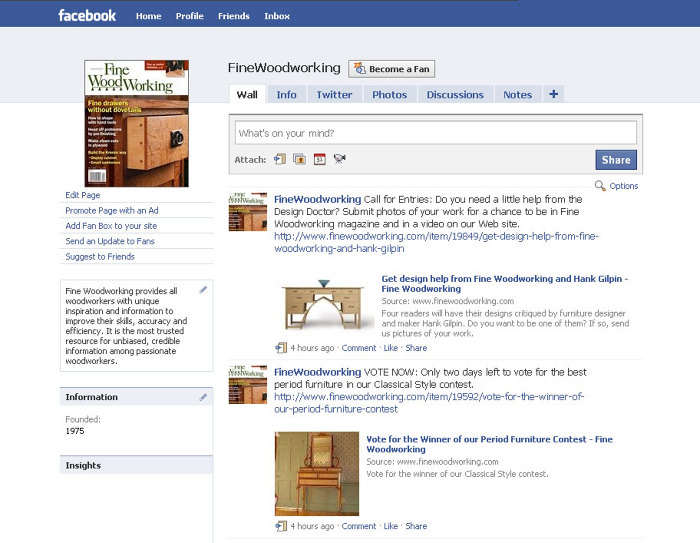Select the Wall tab
Screen dimensions: 700x543
tap(247, 94)
